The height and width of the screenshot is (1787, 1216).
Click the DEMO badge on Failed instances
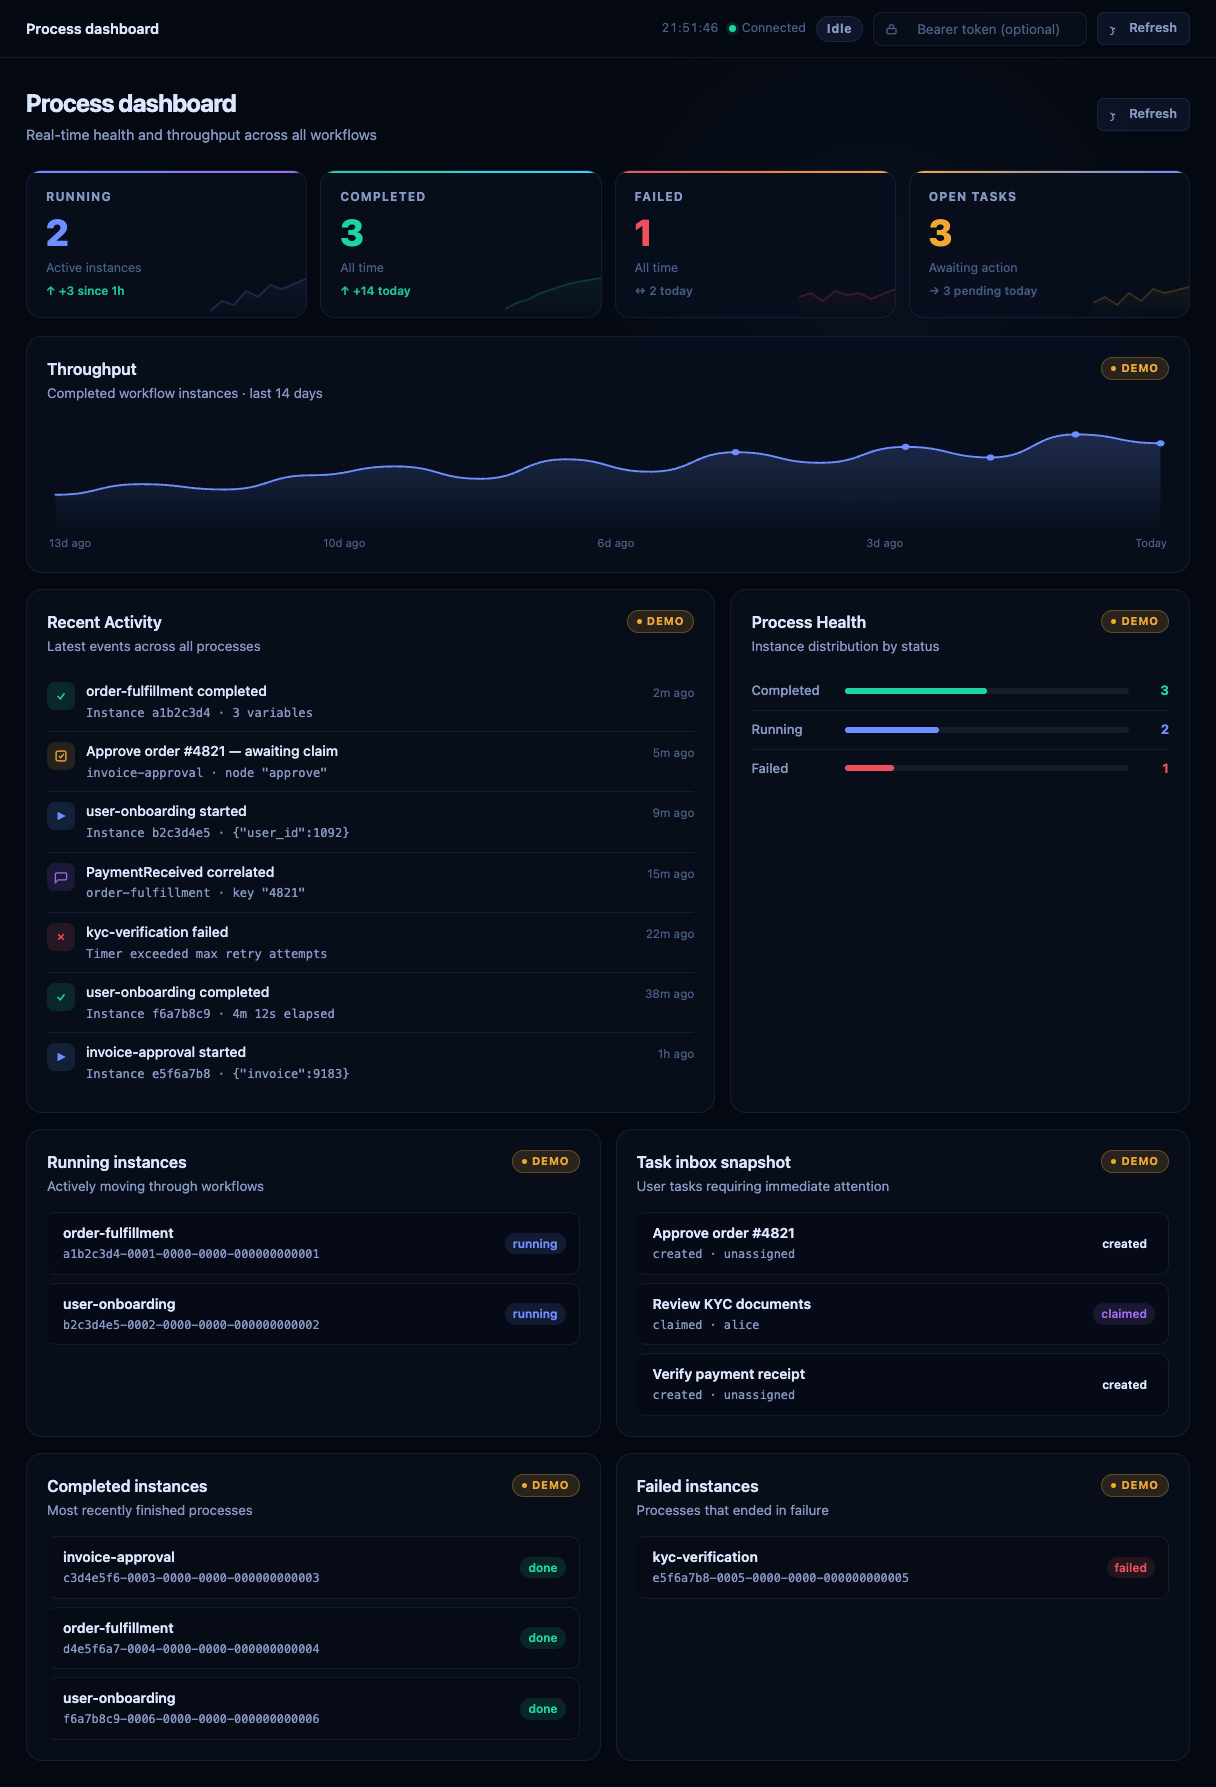point(1135,1485)
